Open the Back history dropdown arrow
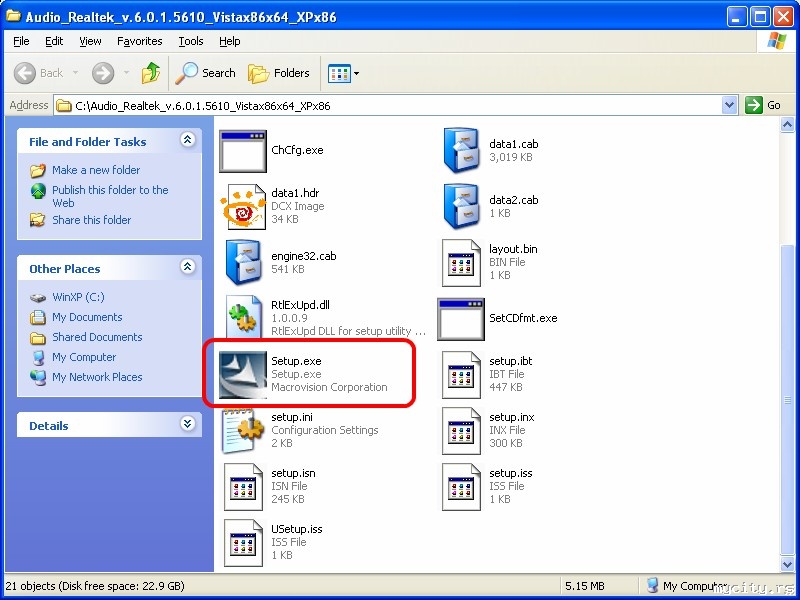This screenshot has height=600, width=800. (76, 73)
